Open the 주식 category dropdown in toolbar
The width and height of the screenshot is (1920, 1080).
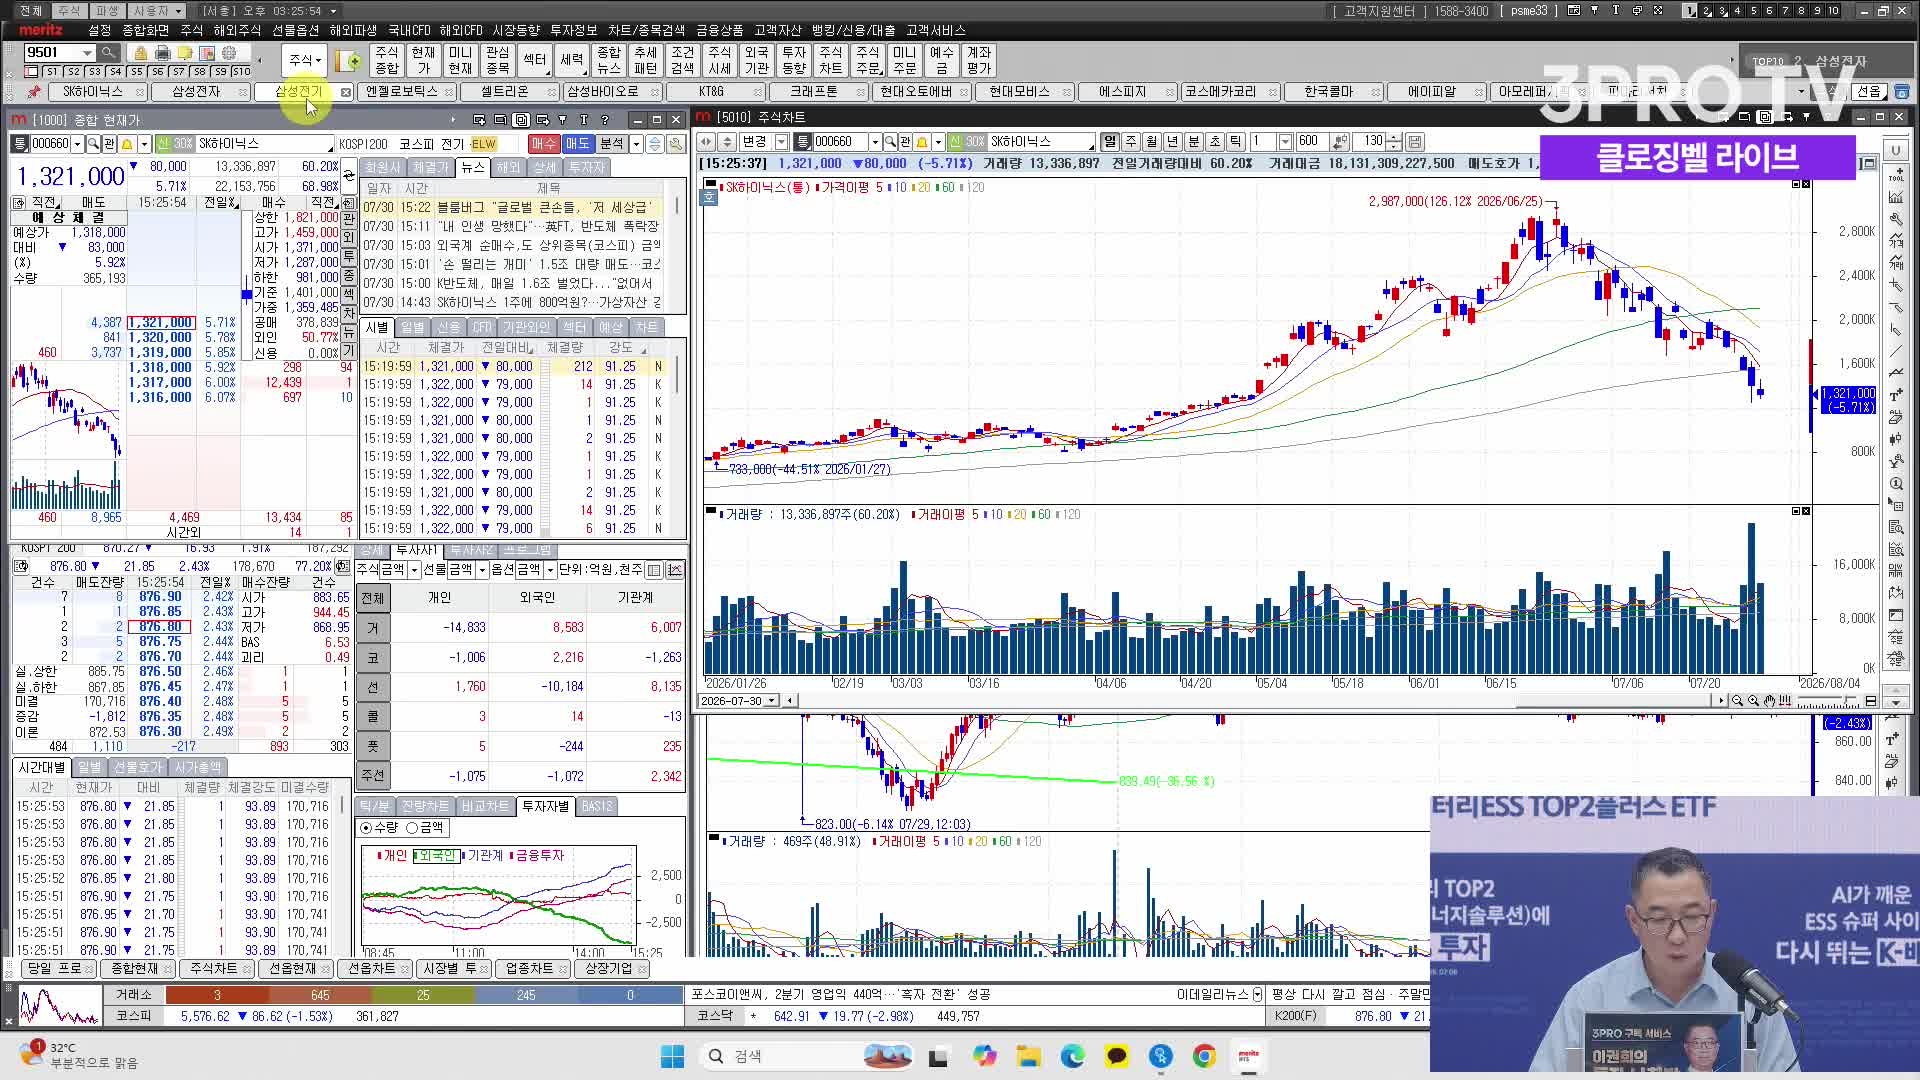pyautogui.click(x=304, y=60)
